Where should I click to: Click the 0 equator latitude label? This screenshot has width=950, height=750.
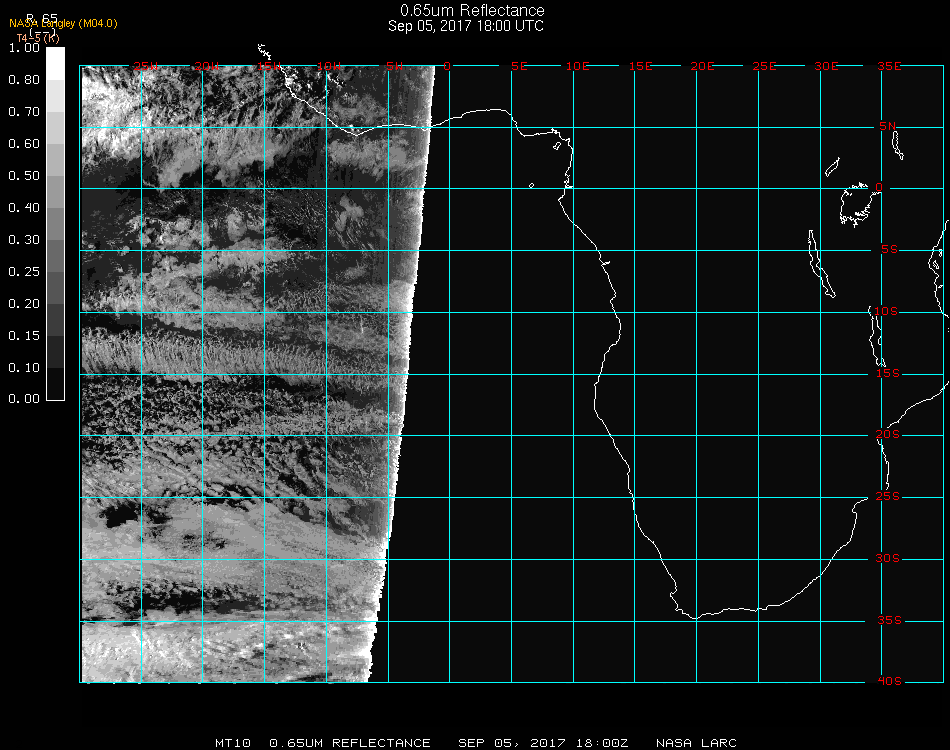point(879,187)
